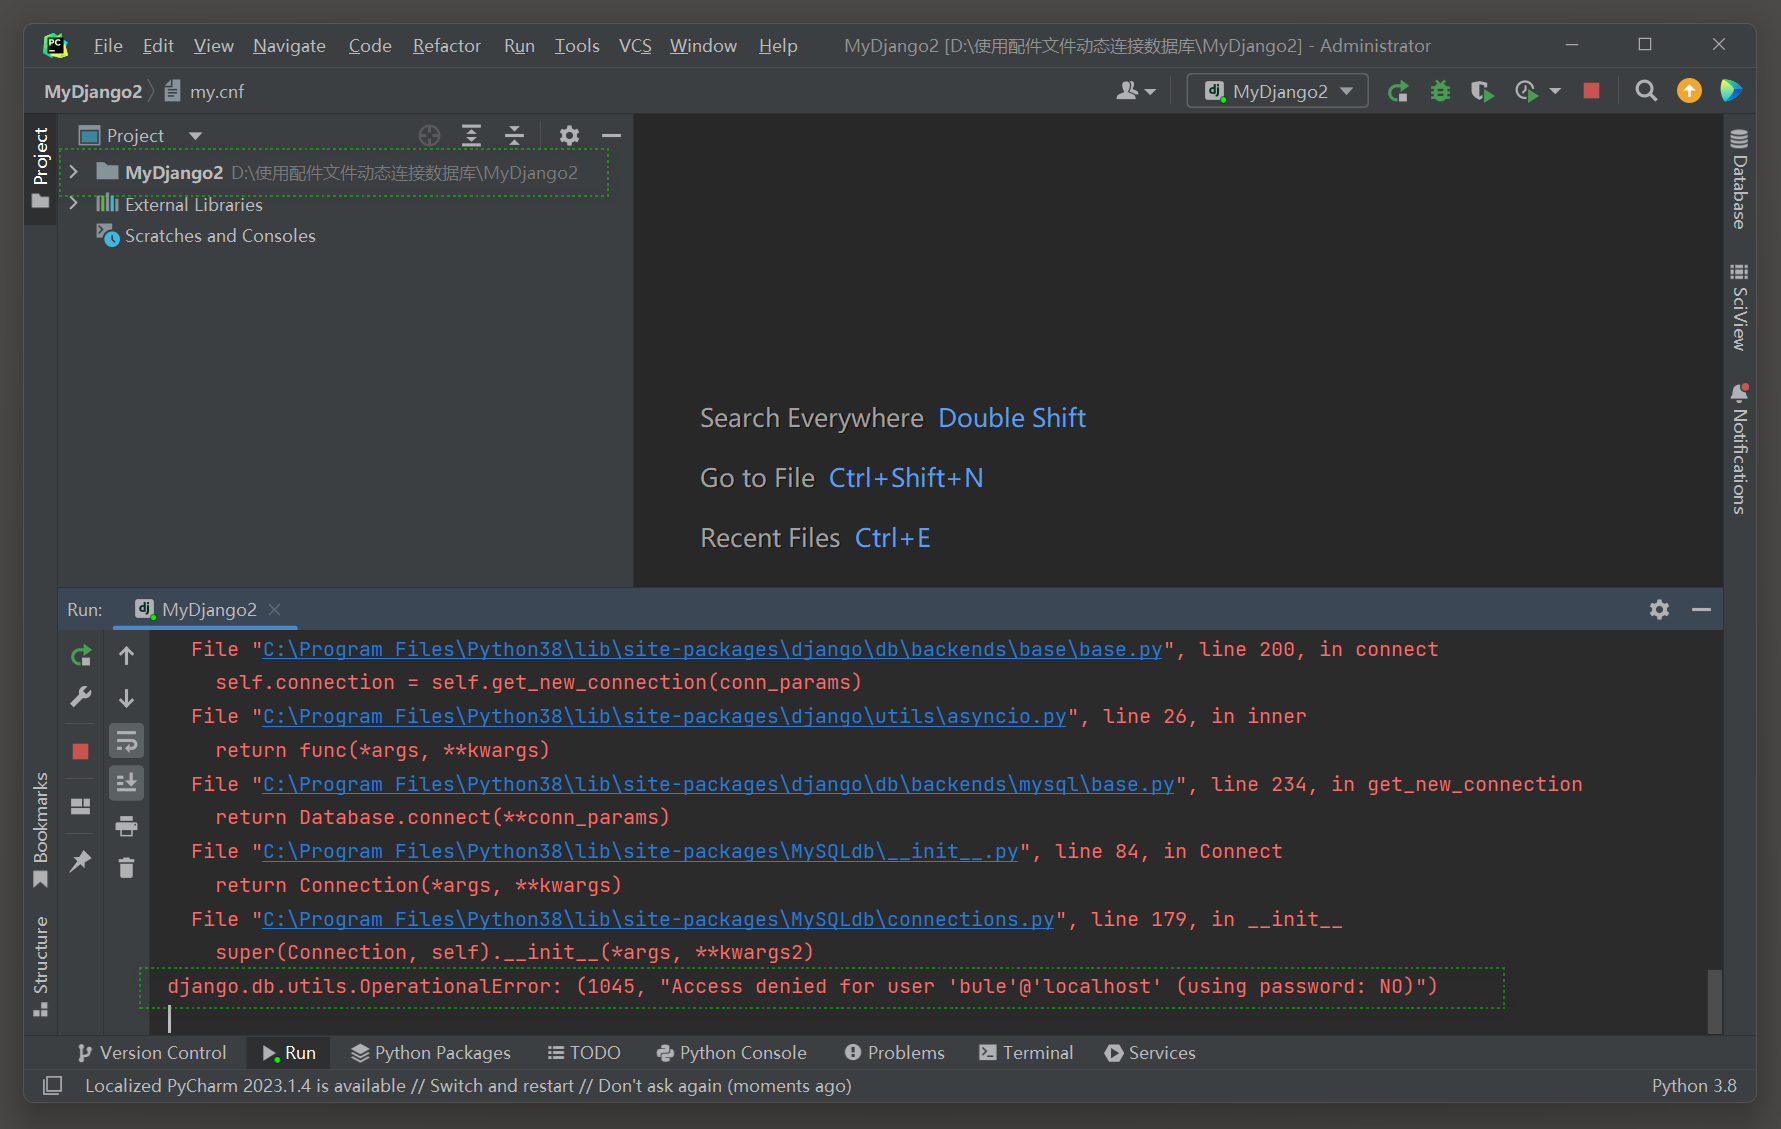Open the VCS menu
The image size is (1781, 1129).
coord(635,46)
